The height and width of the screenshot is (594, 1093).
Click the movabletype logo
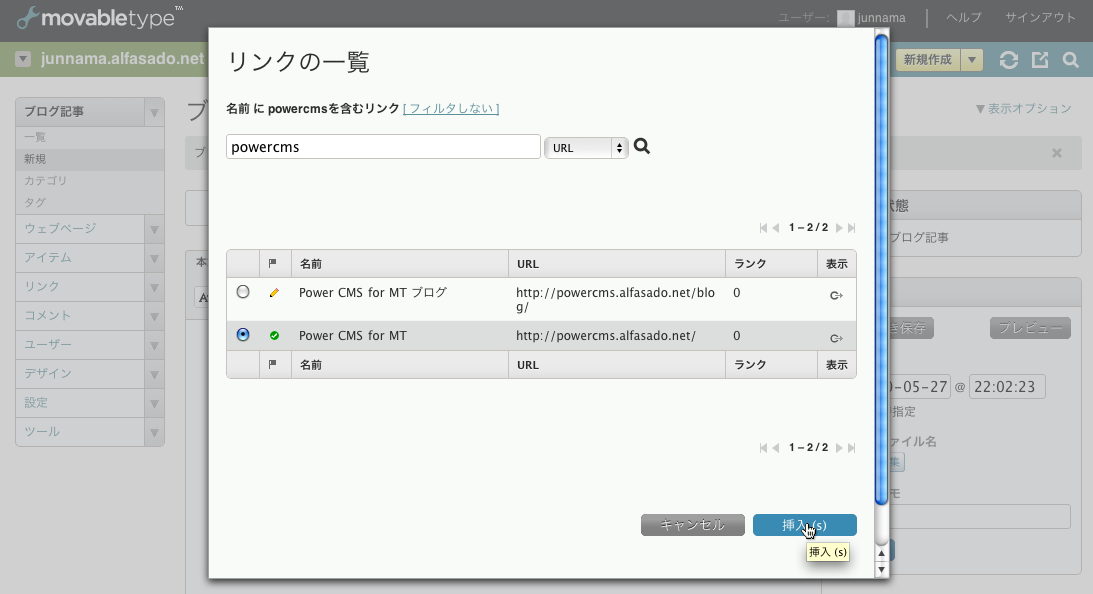click(x=98, y=17)
